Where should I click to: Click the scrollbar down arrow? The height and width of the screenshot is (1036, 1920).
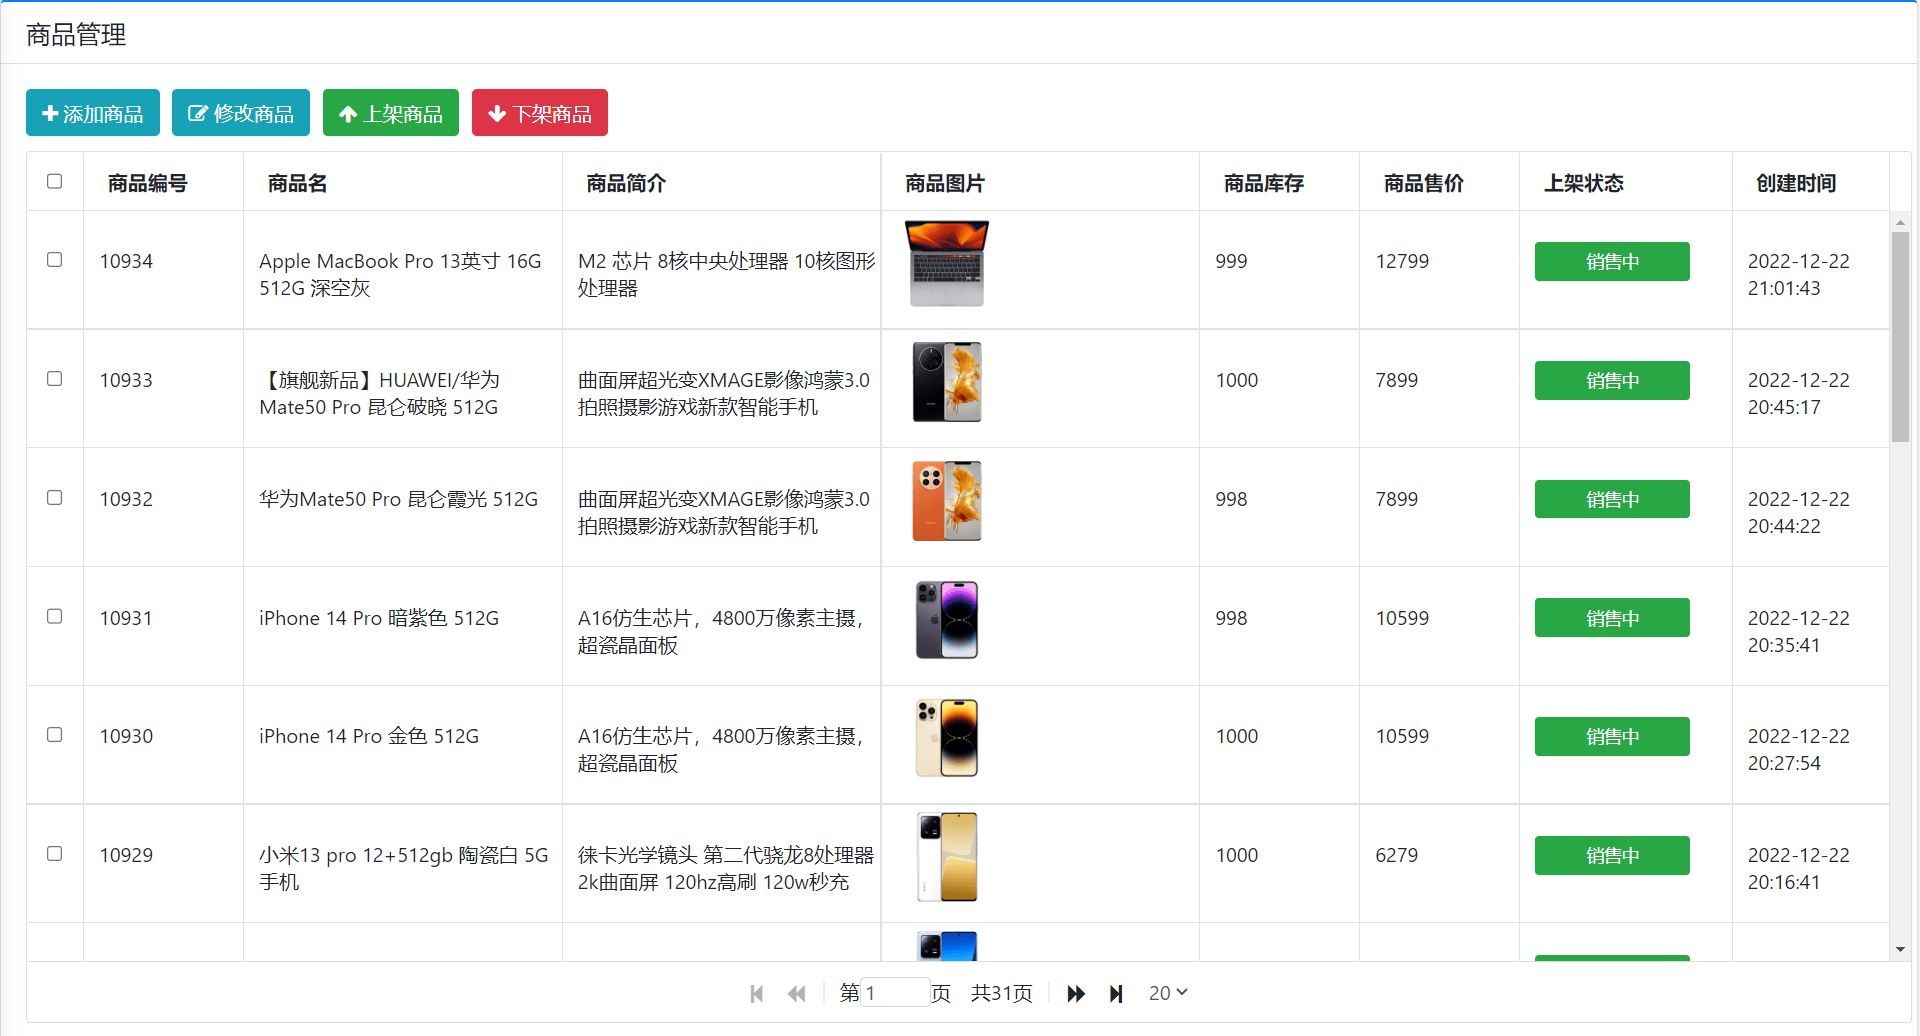[1900, 949]
